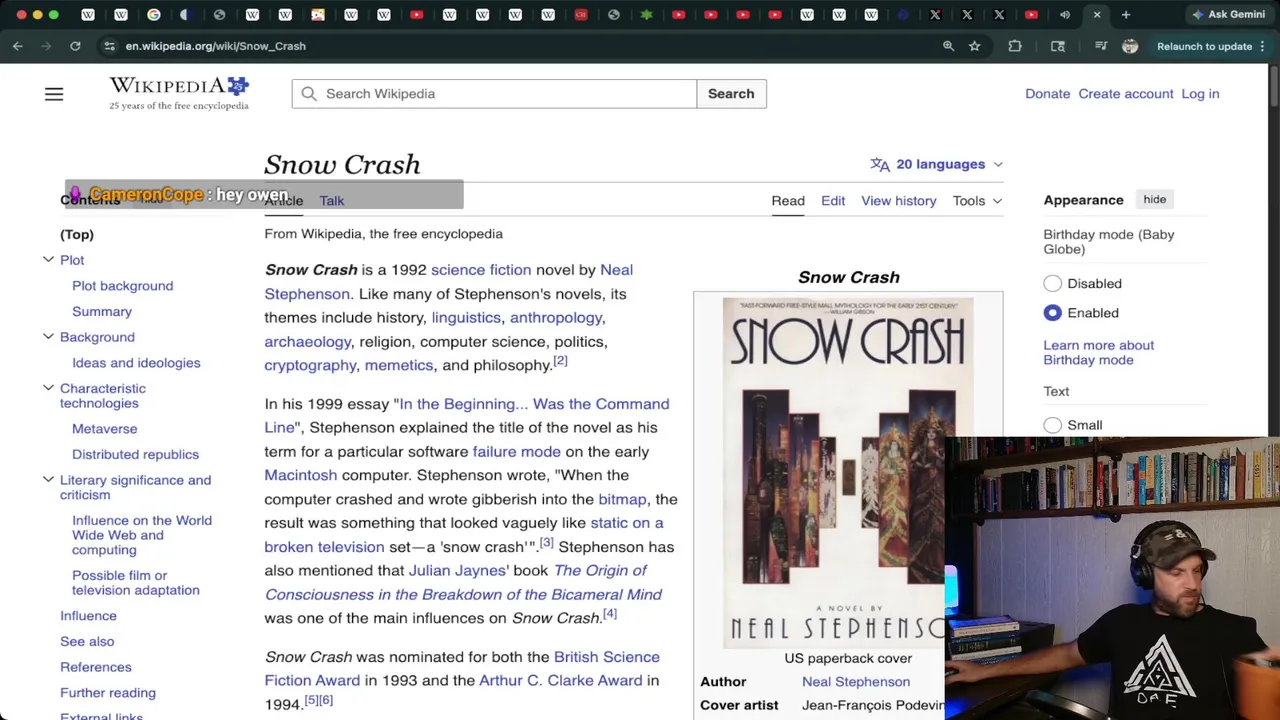Open Learn more about Birthday mode link

1099,352
